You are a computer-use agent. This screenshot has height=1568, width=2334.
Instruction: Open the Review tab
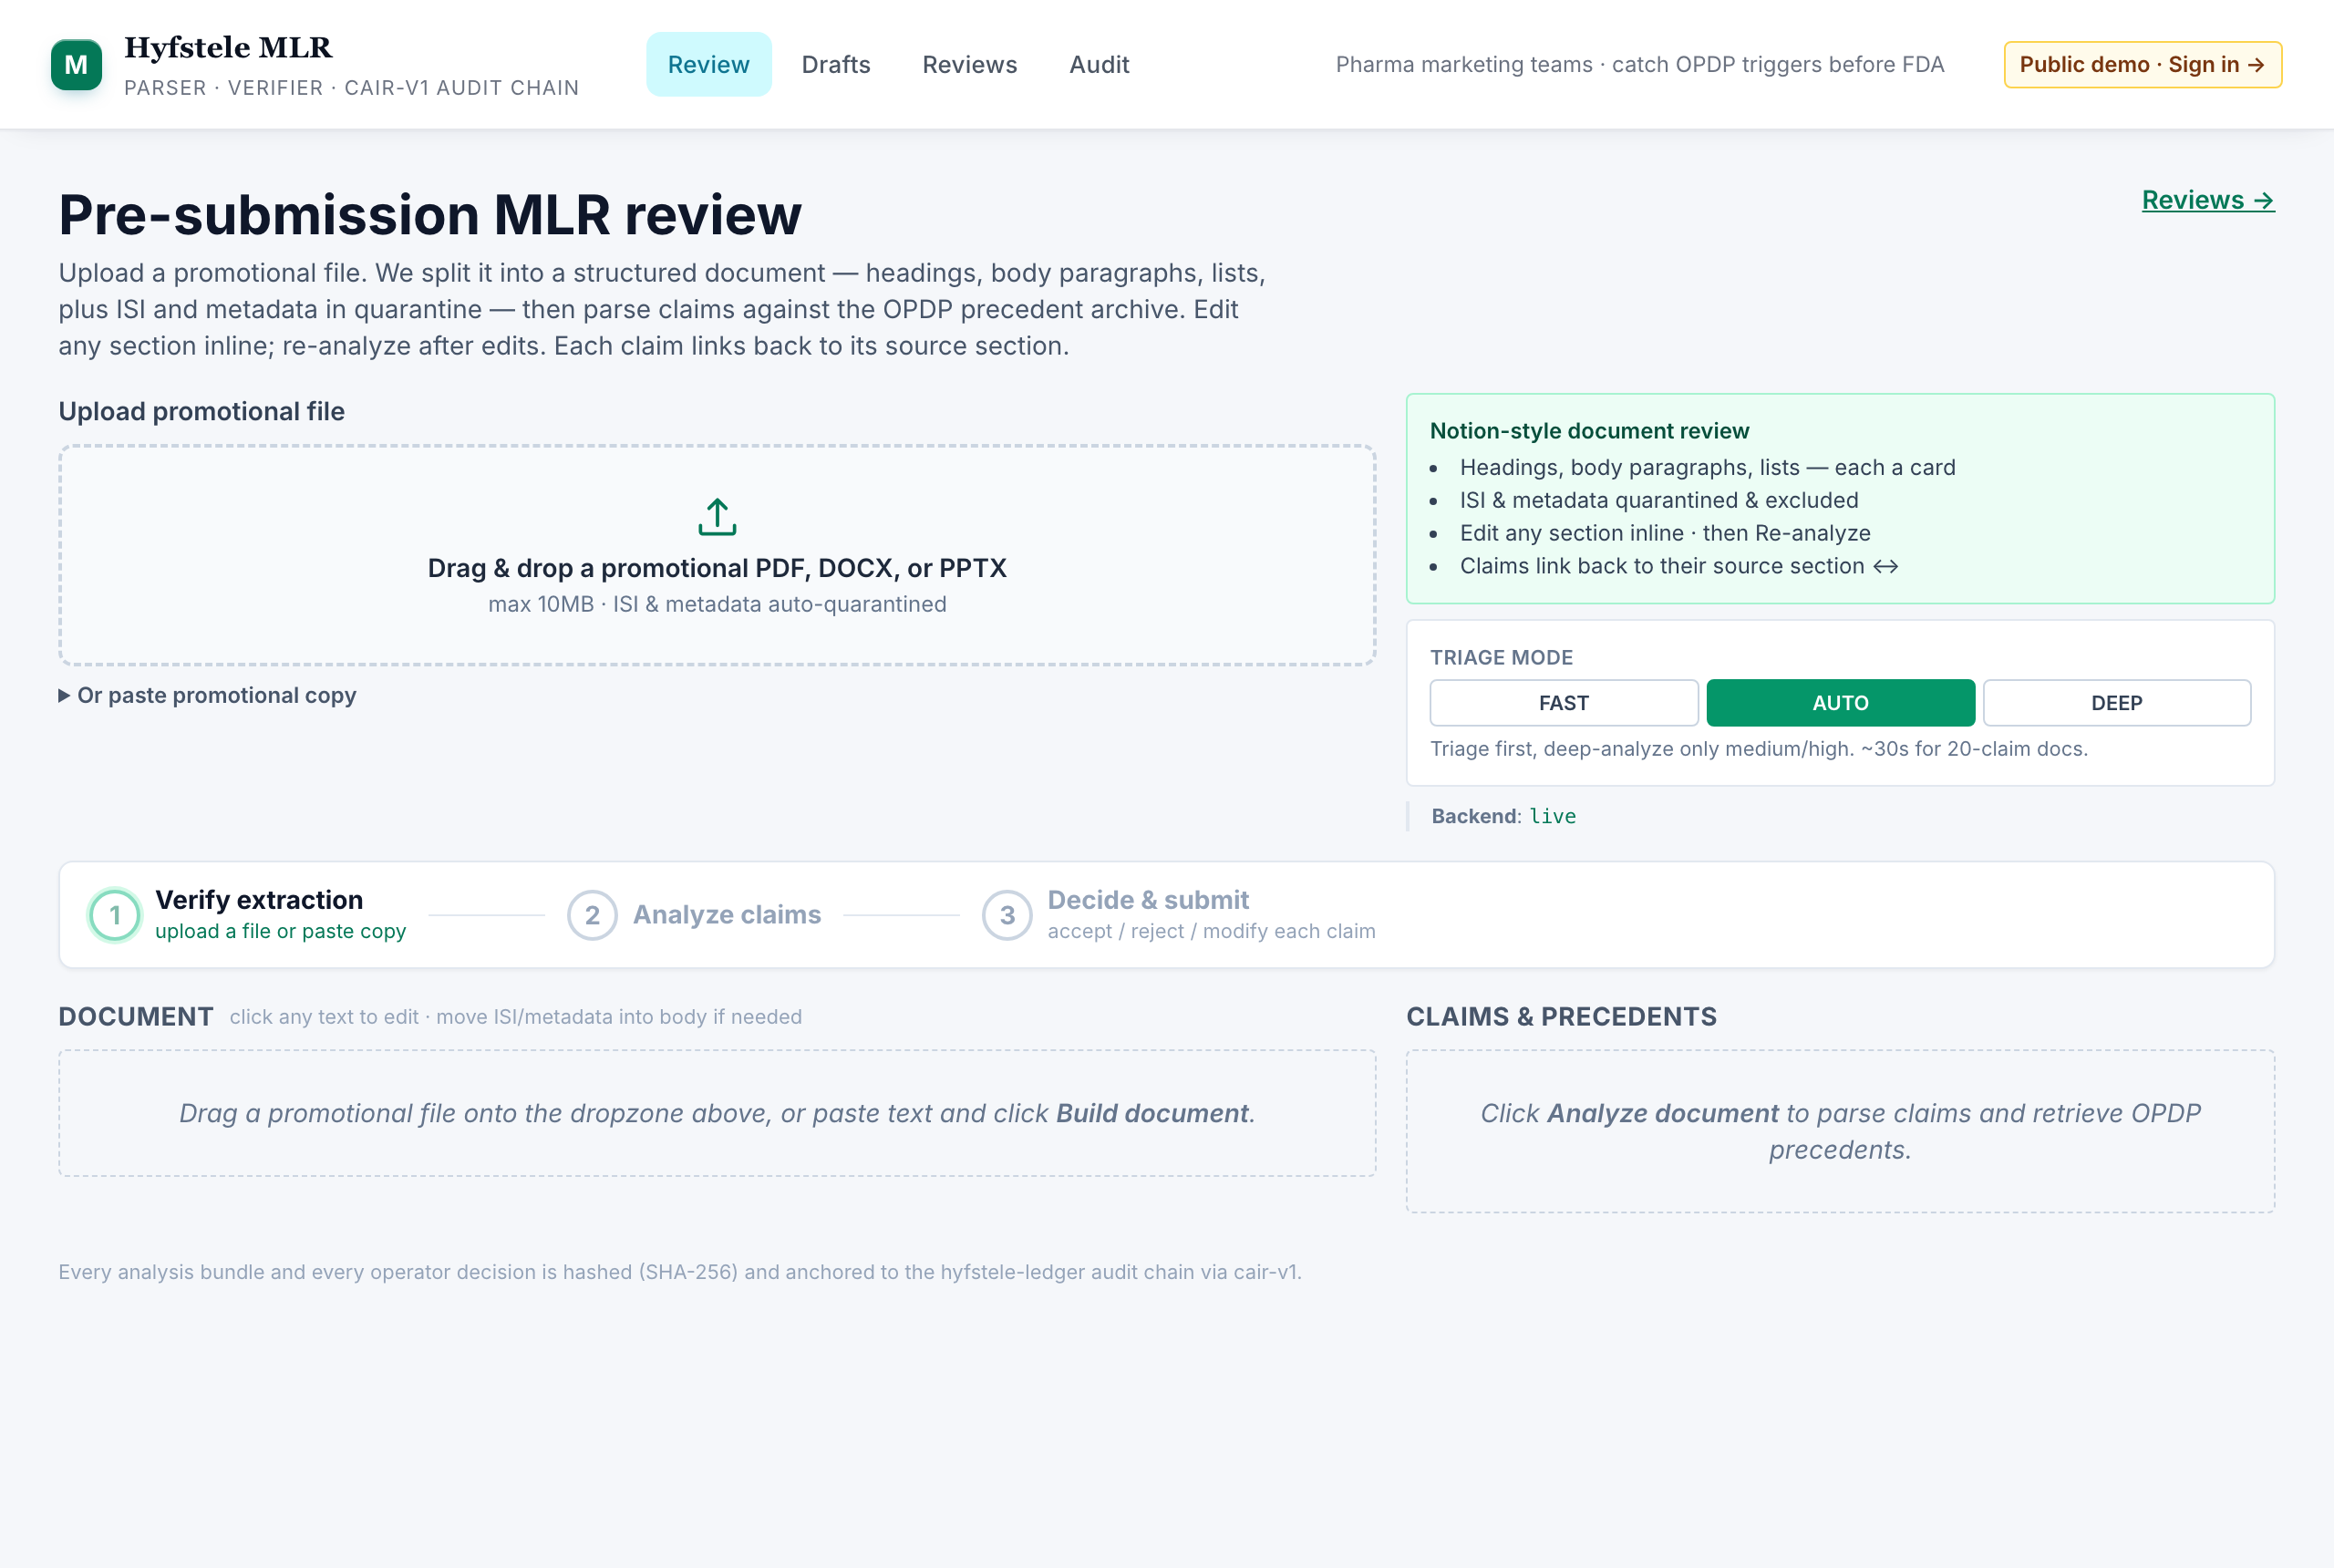(x=708, y=65)
